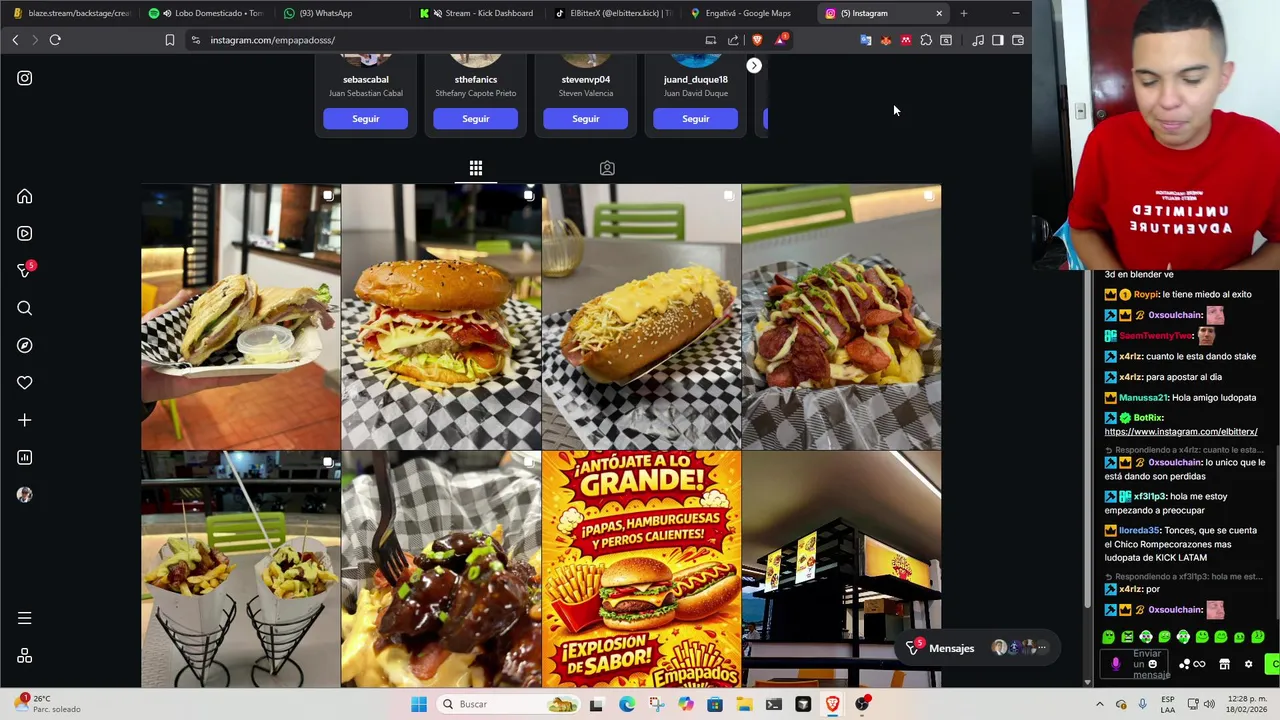Reload the page with the browser refresh icon
Screen dimensions: 1280x720
tap(55, 40)
